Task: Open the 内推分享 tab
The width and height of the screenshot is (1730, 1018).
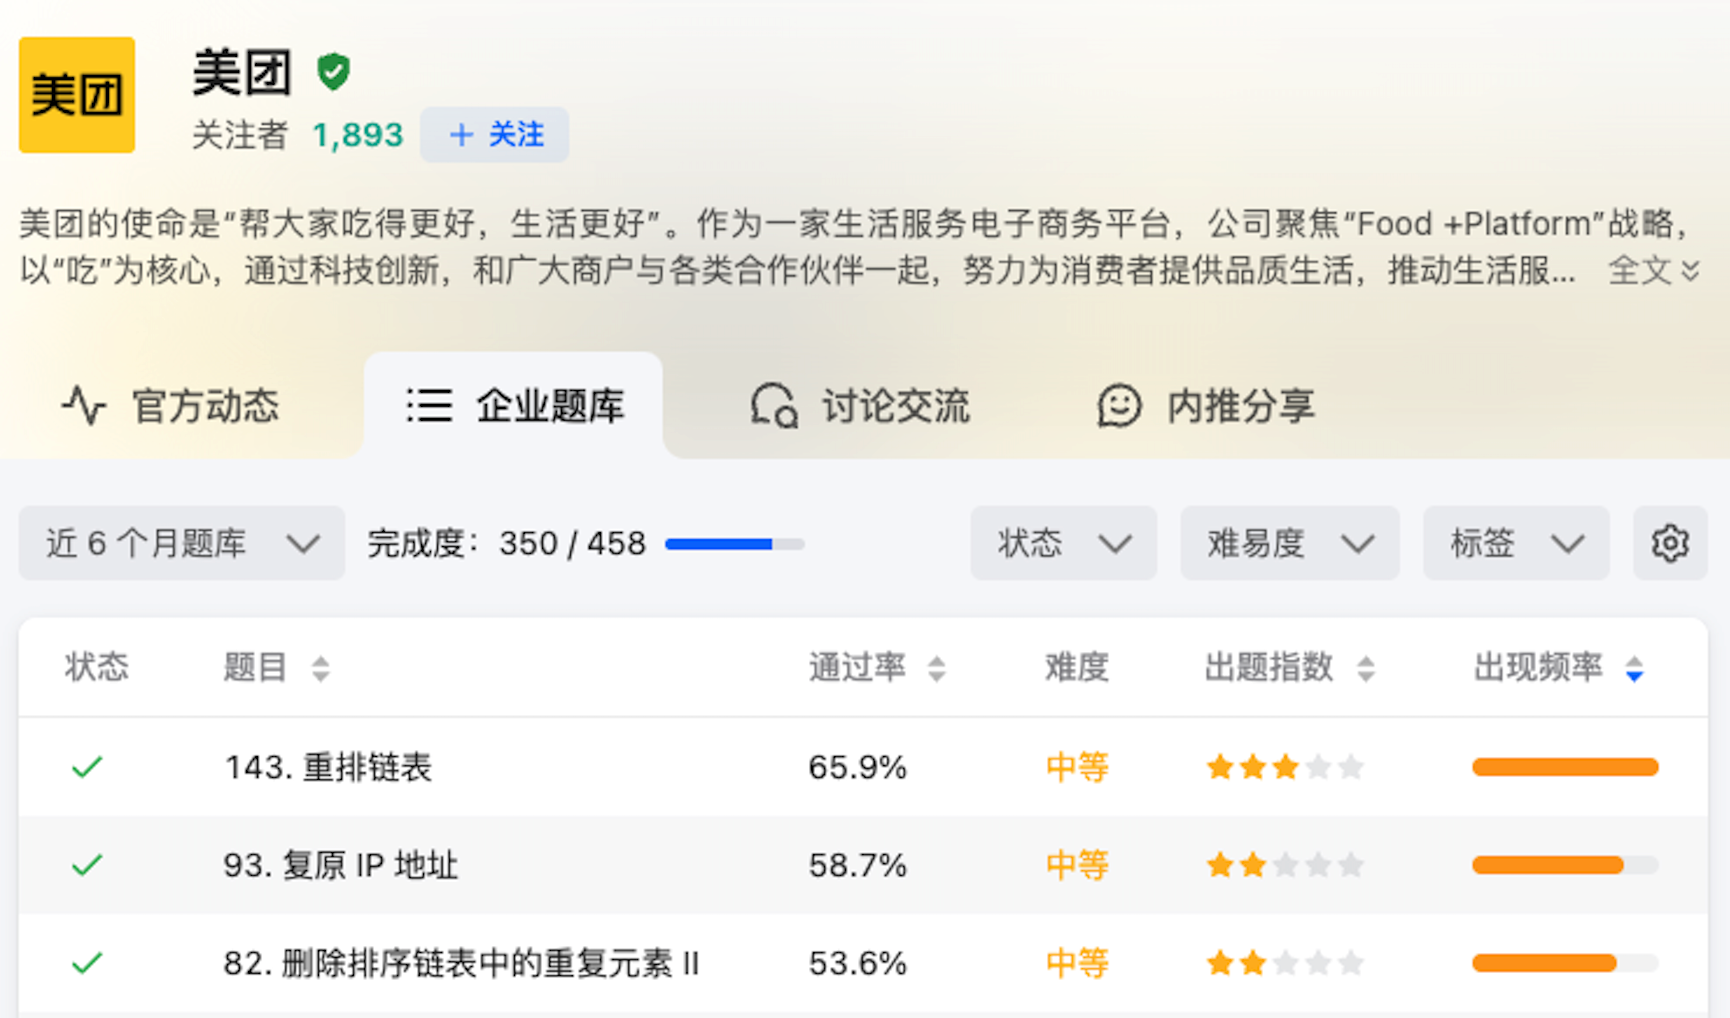Action: pyautogui.click(x=1206, y=406)
